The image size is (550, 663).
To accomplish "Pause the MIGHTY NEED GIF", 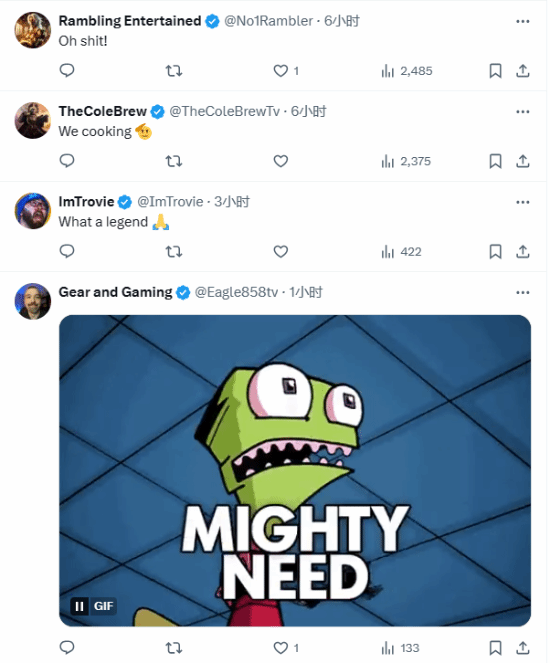I will tap(79, 606).
